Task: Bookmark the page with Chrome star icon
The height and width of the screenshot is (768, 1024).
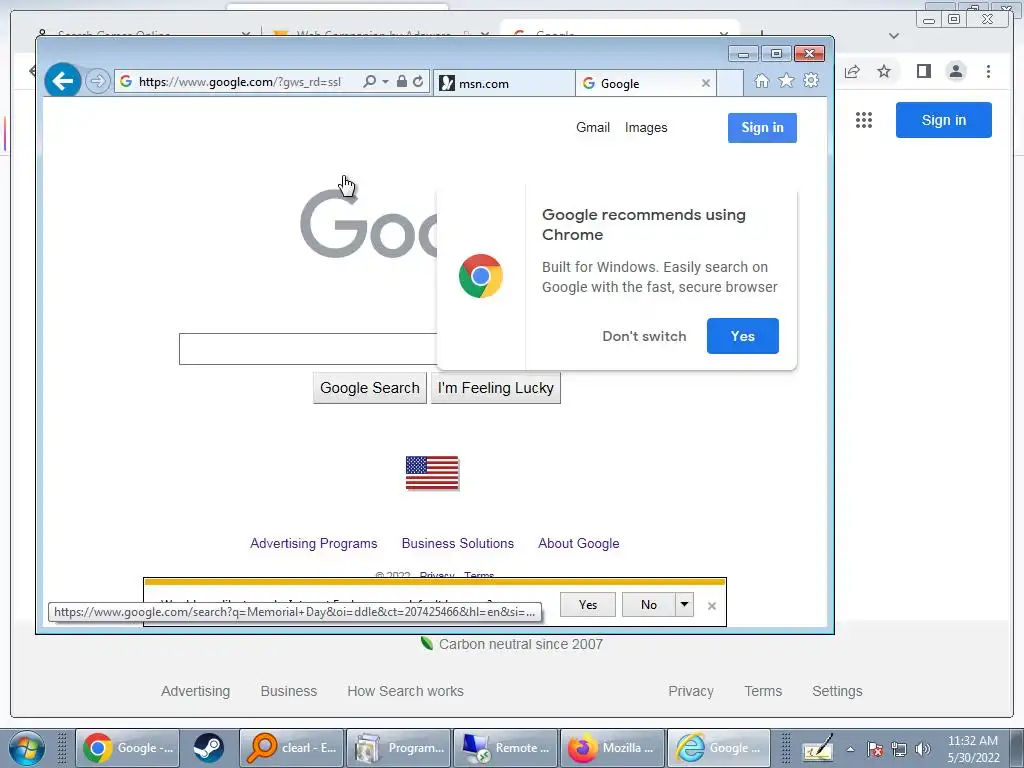Action: click(884, 71)
